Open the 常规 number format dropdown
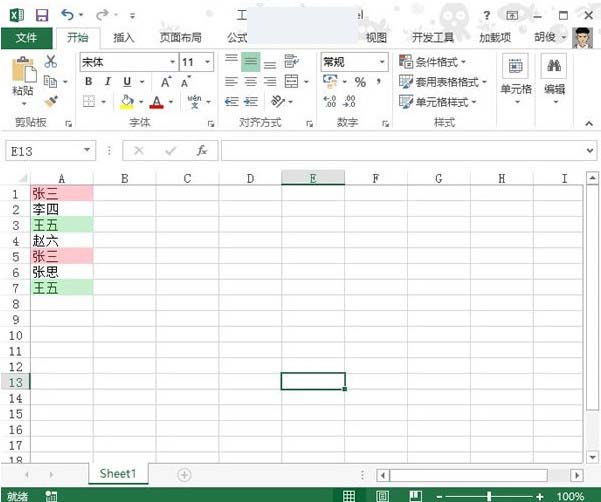 click(x=382, y=62)
